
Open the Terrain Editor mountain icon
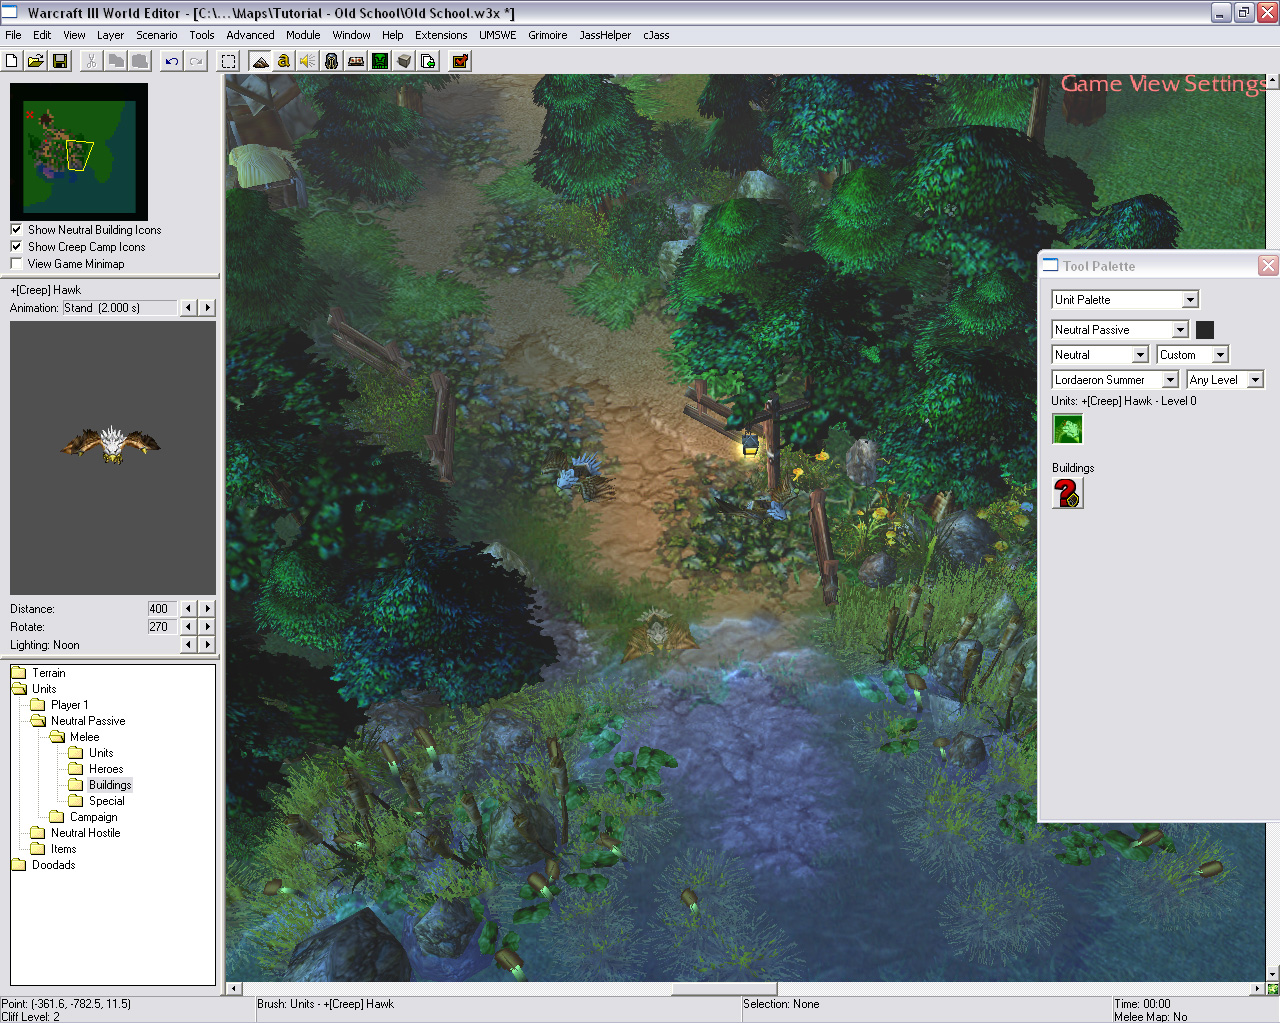tap(260, 61)
